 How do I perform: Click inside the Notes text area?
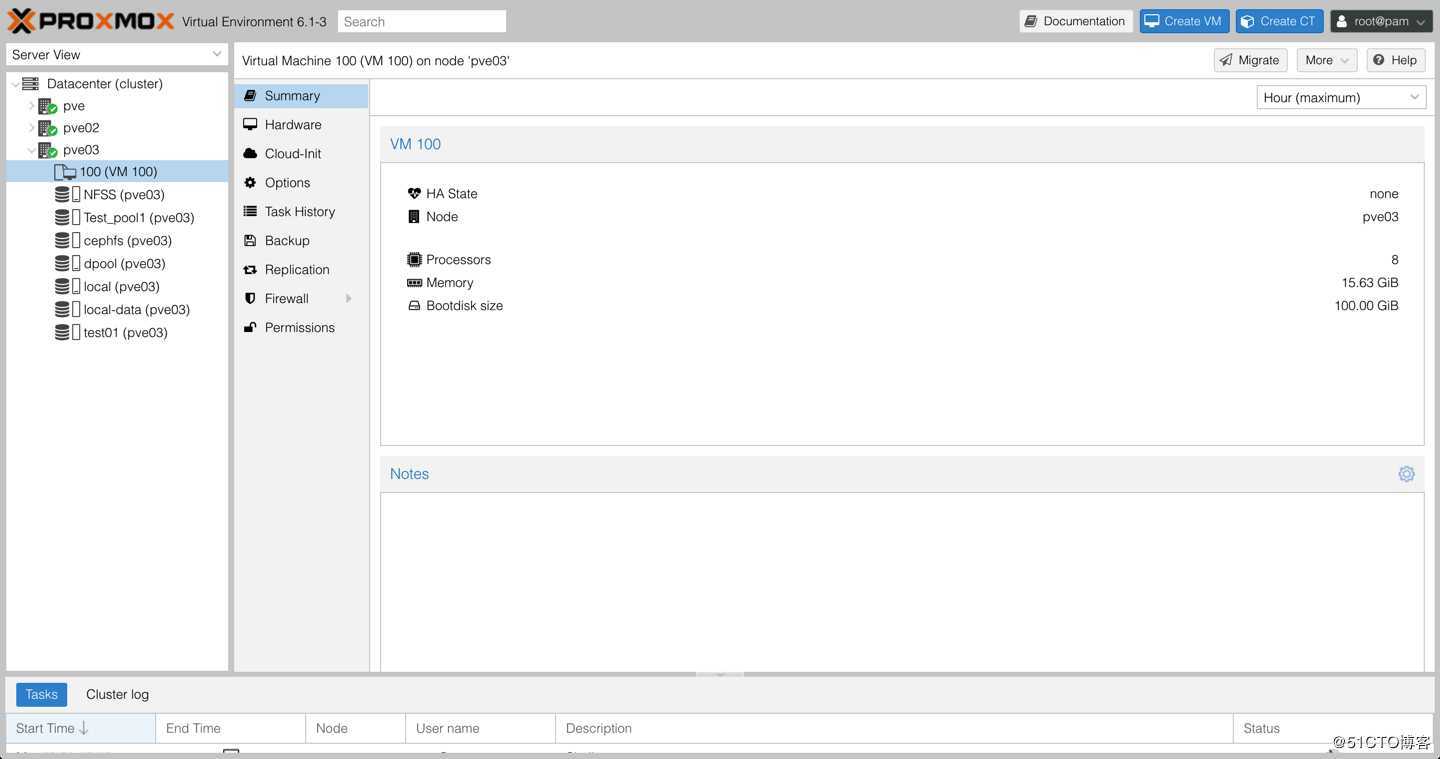902,582
